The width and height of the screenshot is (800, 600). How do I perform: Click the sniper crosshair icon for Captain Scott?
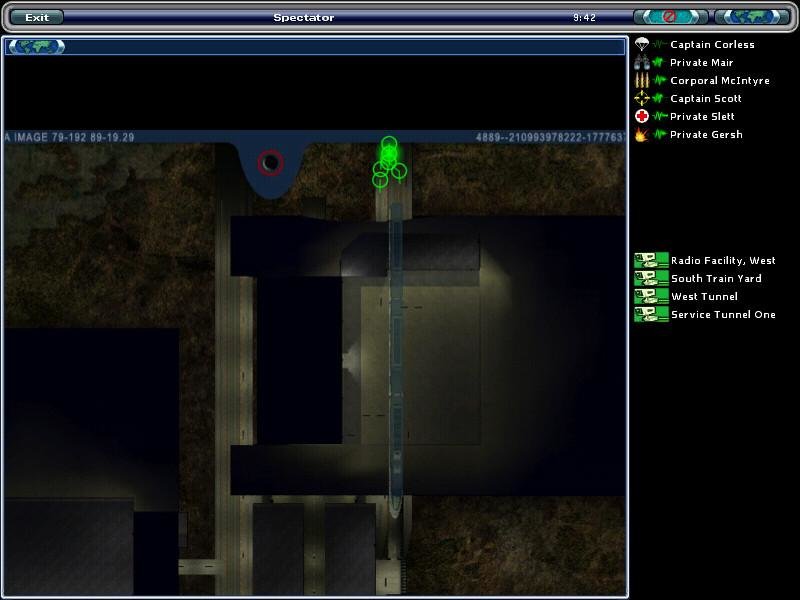pyautogui.click(x=642, y=98)
